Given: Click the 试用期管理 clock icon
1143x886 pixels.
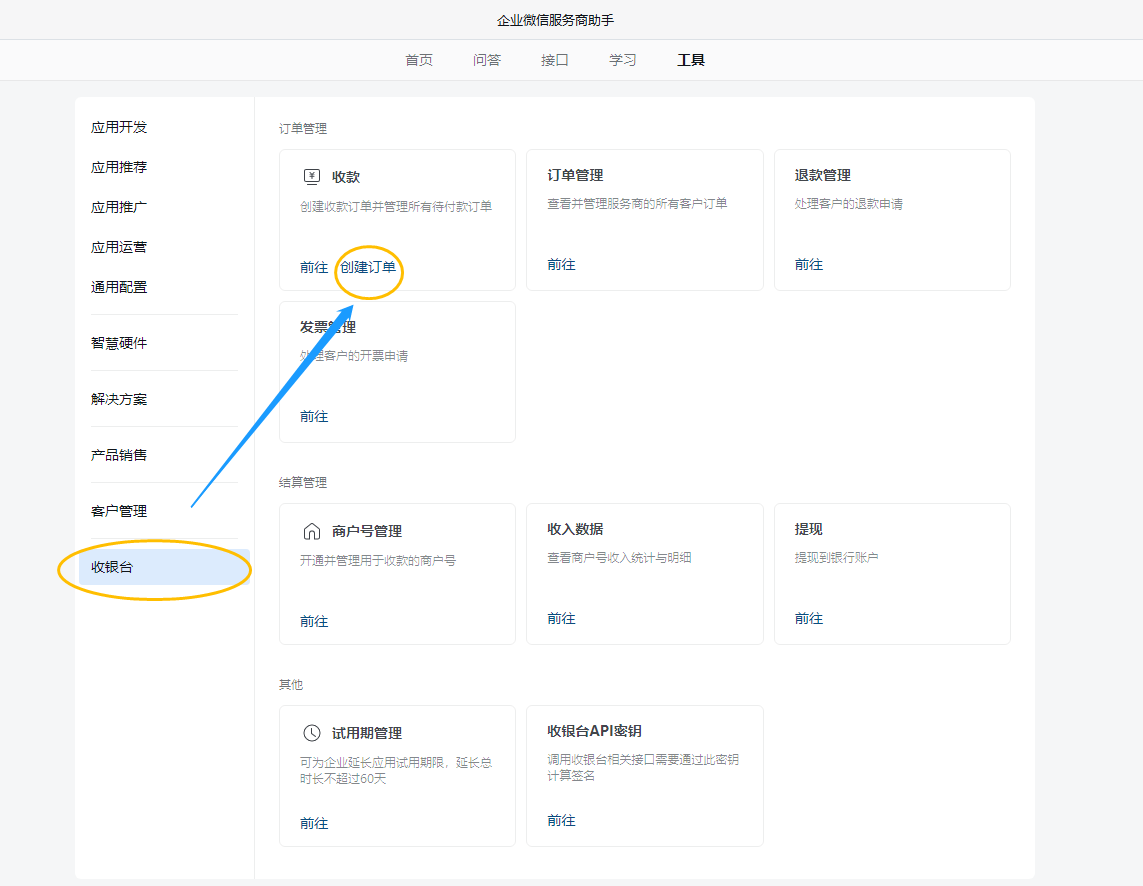Looking at the screenshot, I should pyautogui.click(x=311, y=733).
